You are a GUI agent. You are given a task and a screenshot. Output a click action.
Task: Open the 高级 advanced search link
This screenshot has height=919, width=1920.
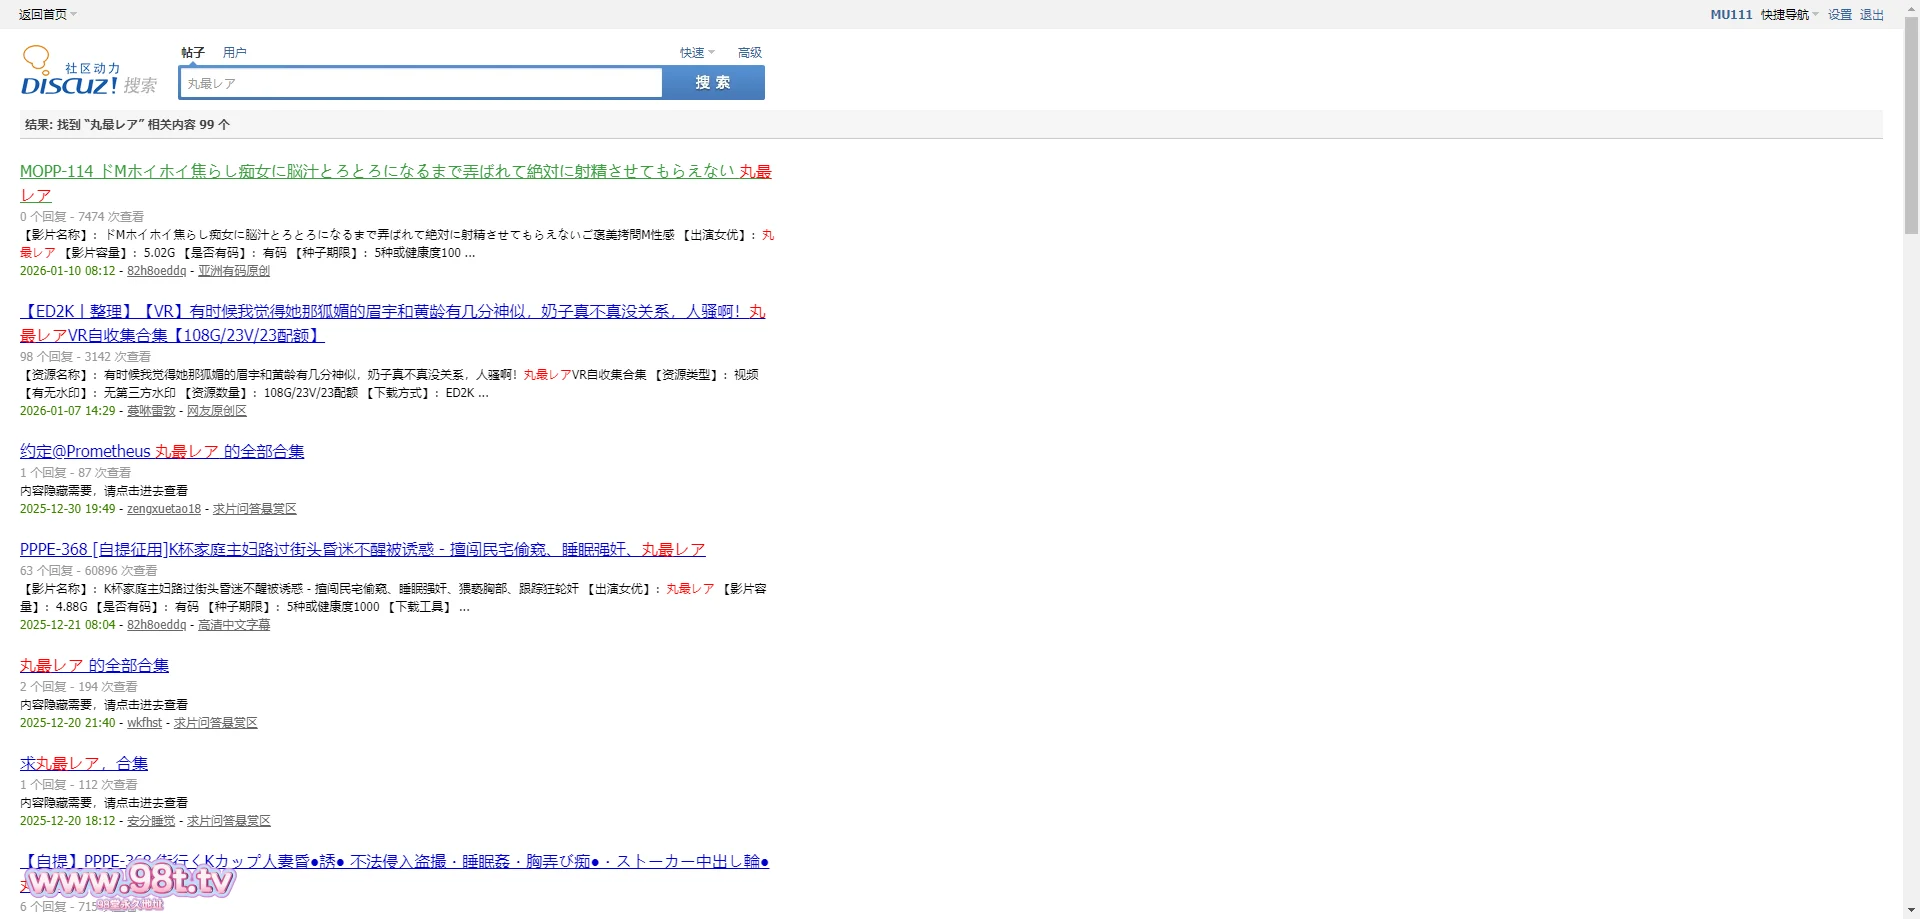(749, 52)
